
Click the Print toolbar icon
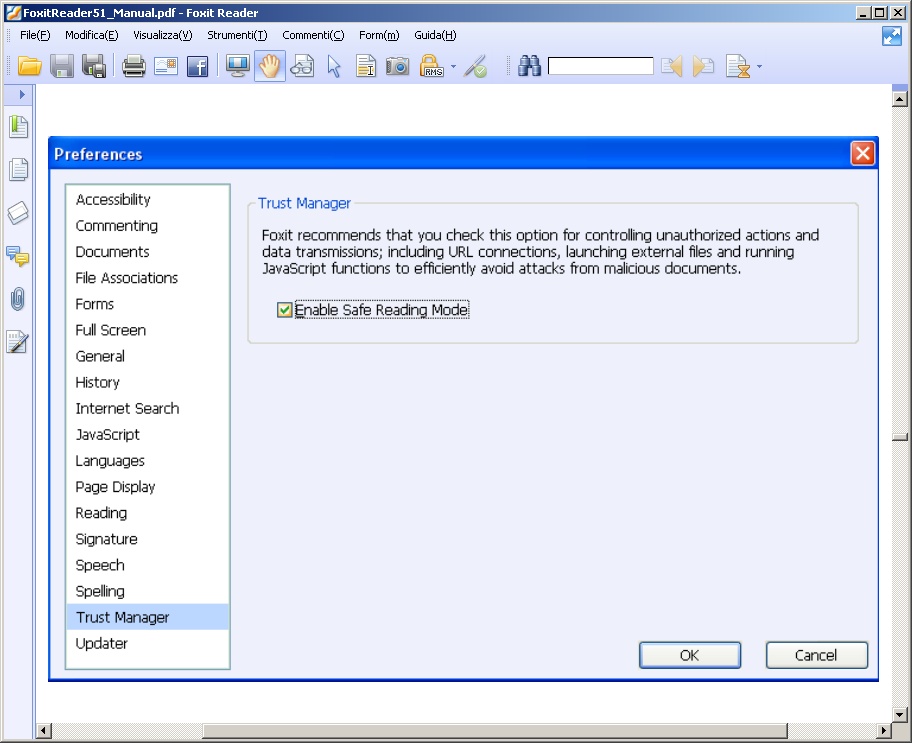click(134, 66)
